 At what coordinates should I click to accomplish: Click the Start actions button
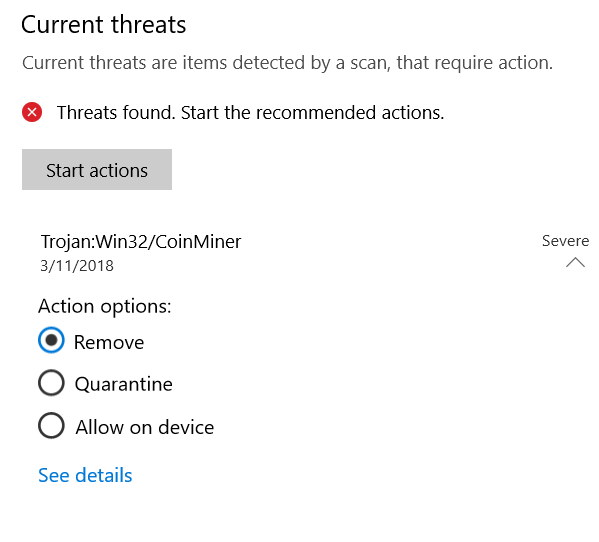click(x=97, y=170)
